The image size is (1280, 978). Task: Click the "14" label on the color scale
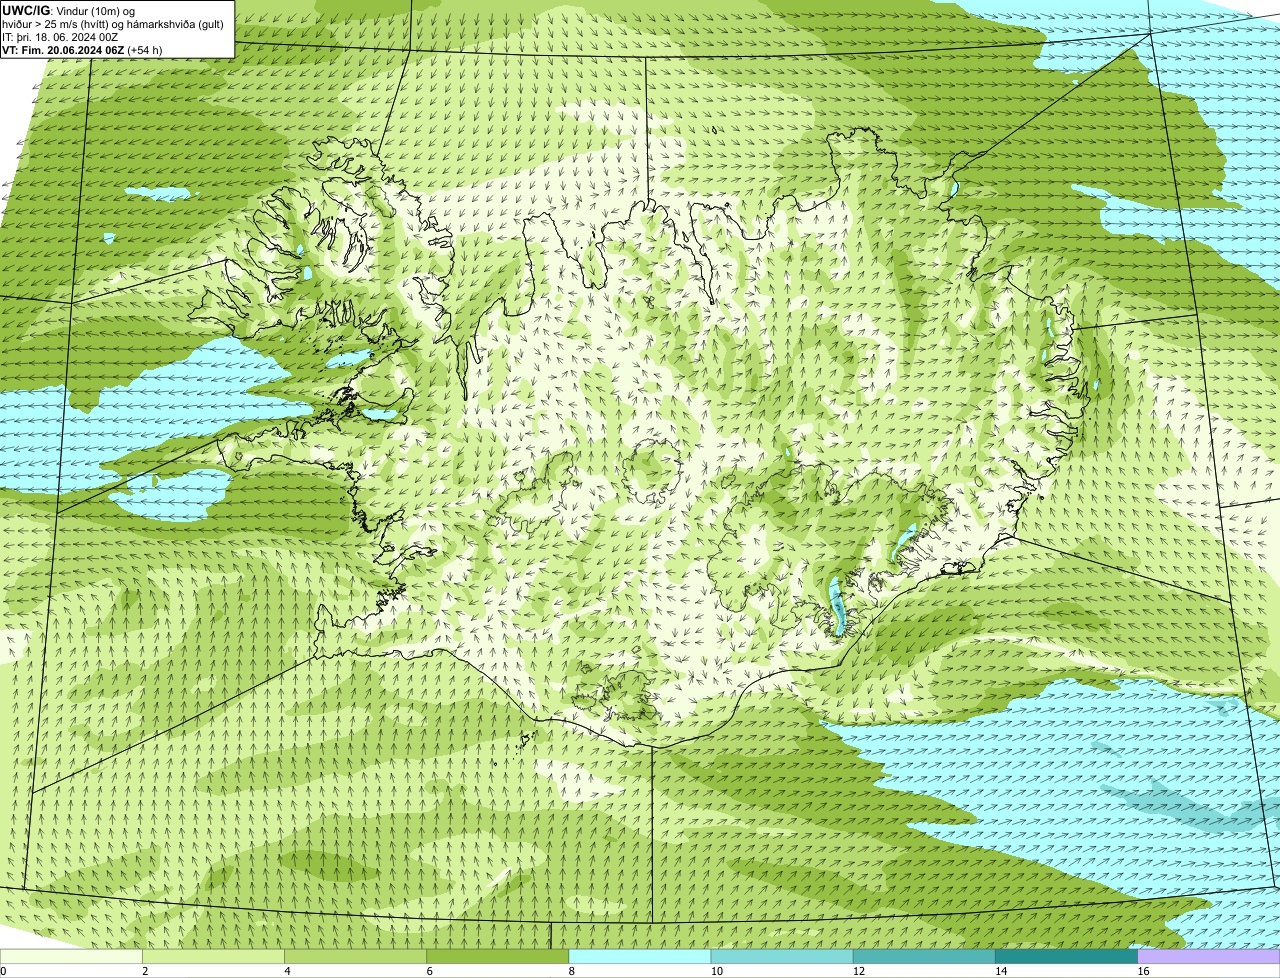click(x=1001, y=971)
